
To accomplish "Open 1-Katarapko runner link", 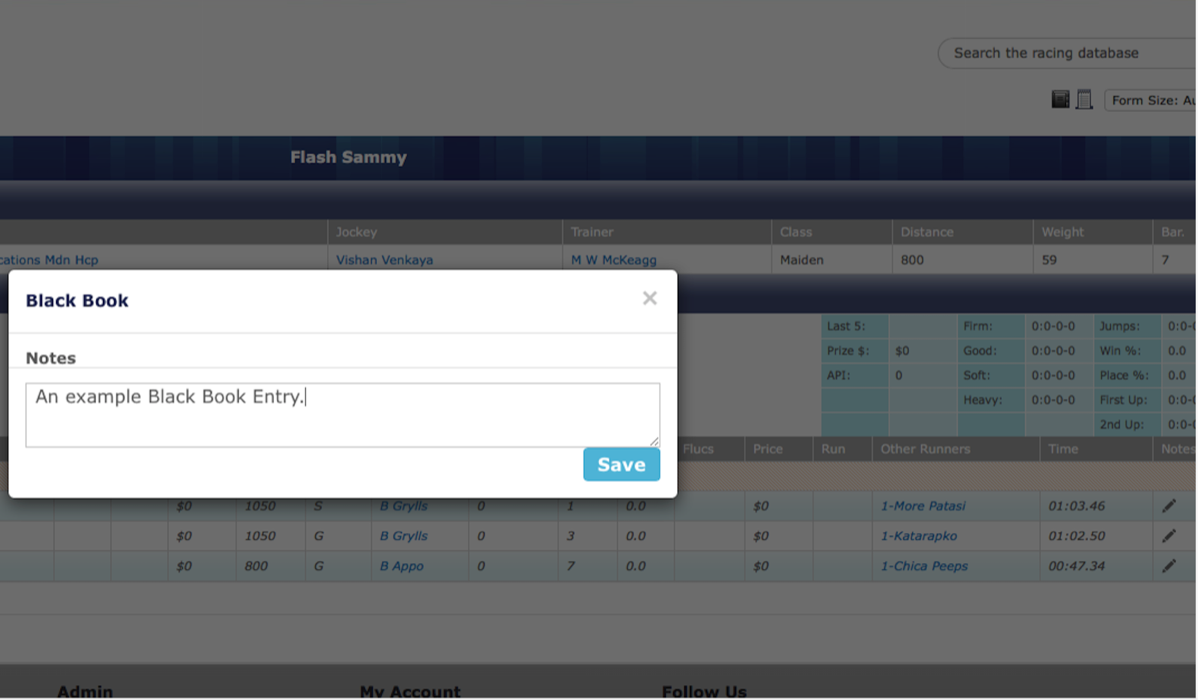I will tap(918, 536).
